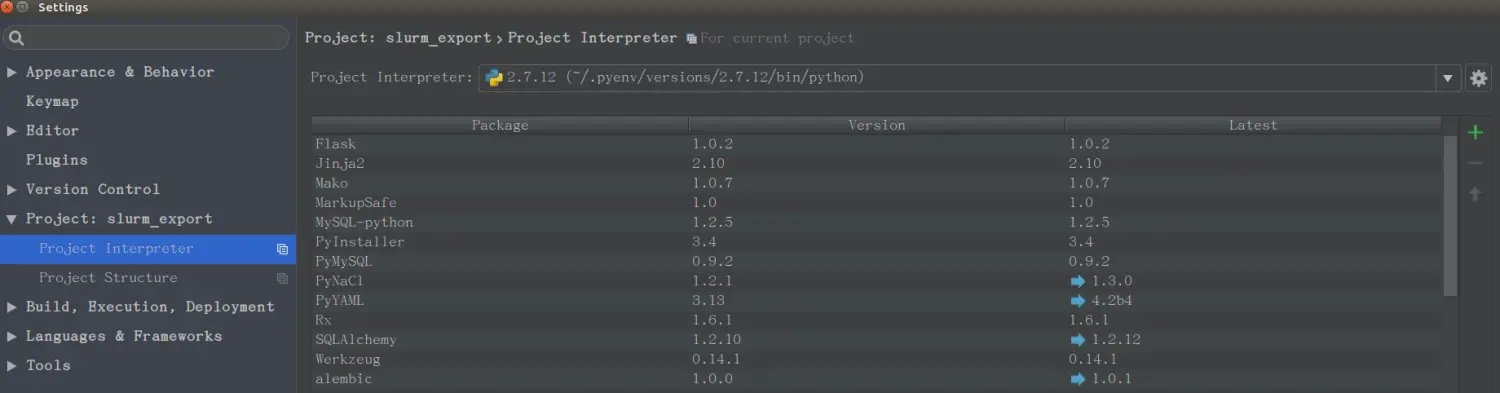Image resolution: width=1500 pixels, height=393 pixels.
Task: Click latest version 1.2.12 of SQLAlchemy
Action: 1115,340
